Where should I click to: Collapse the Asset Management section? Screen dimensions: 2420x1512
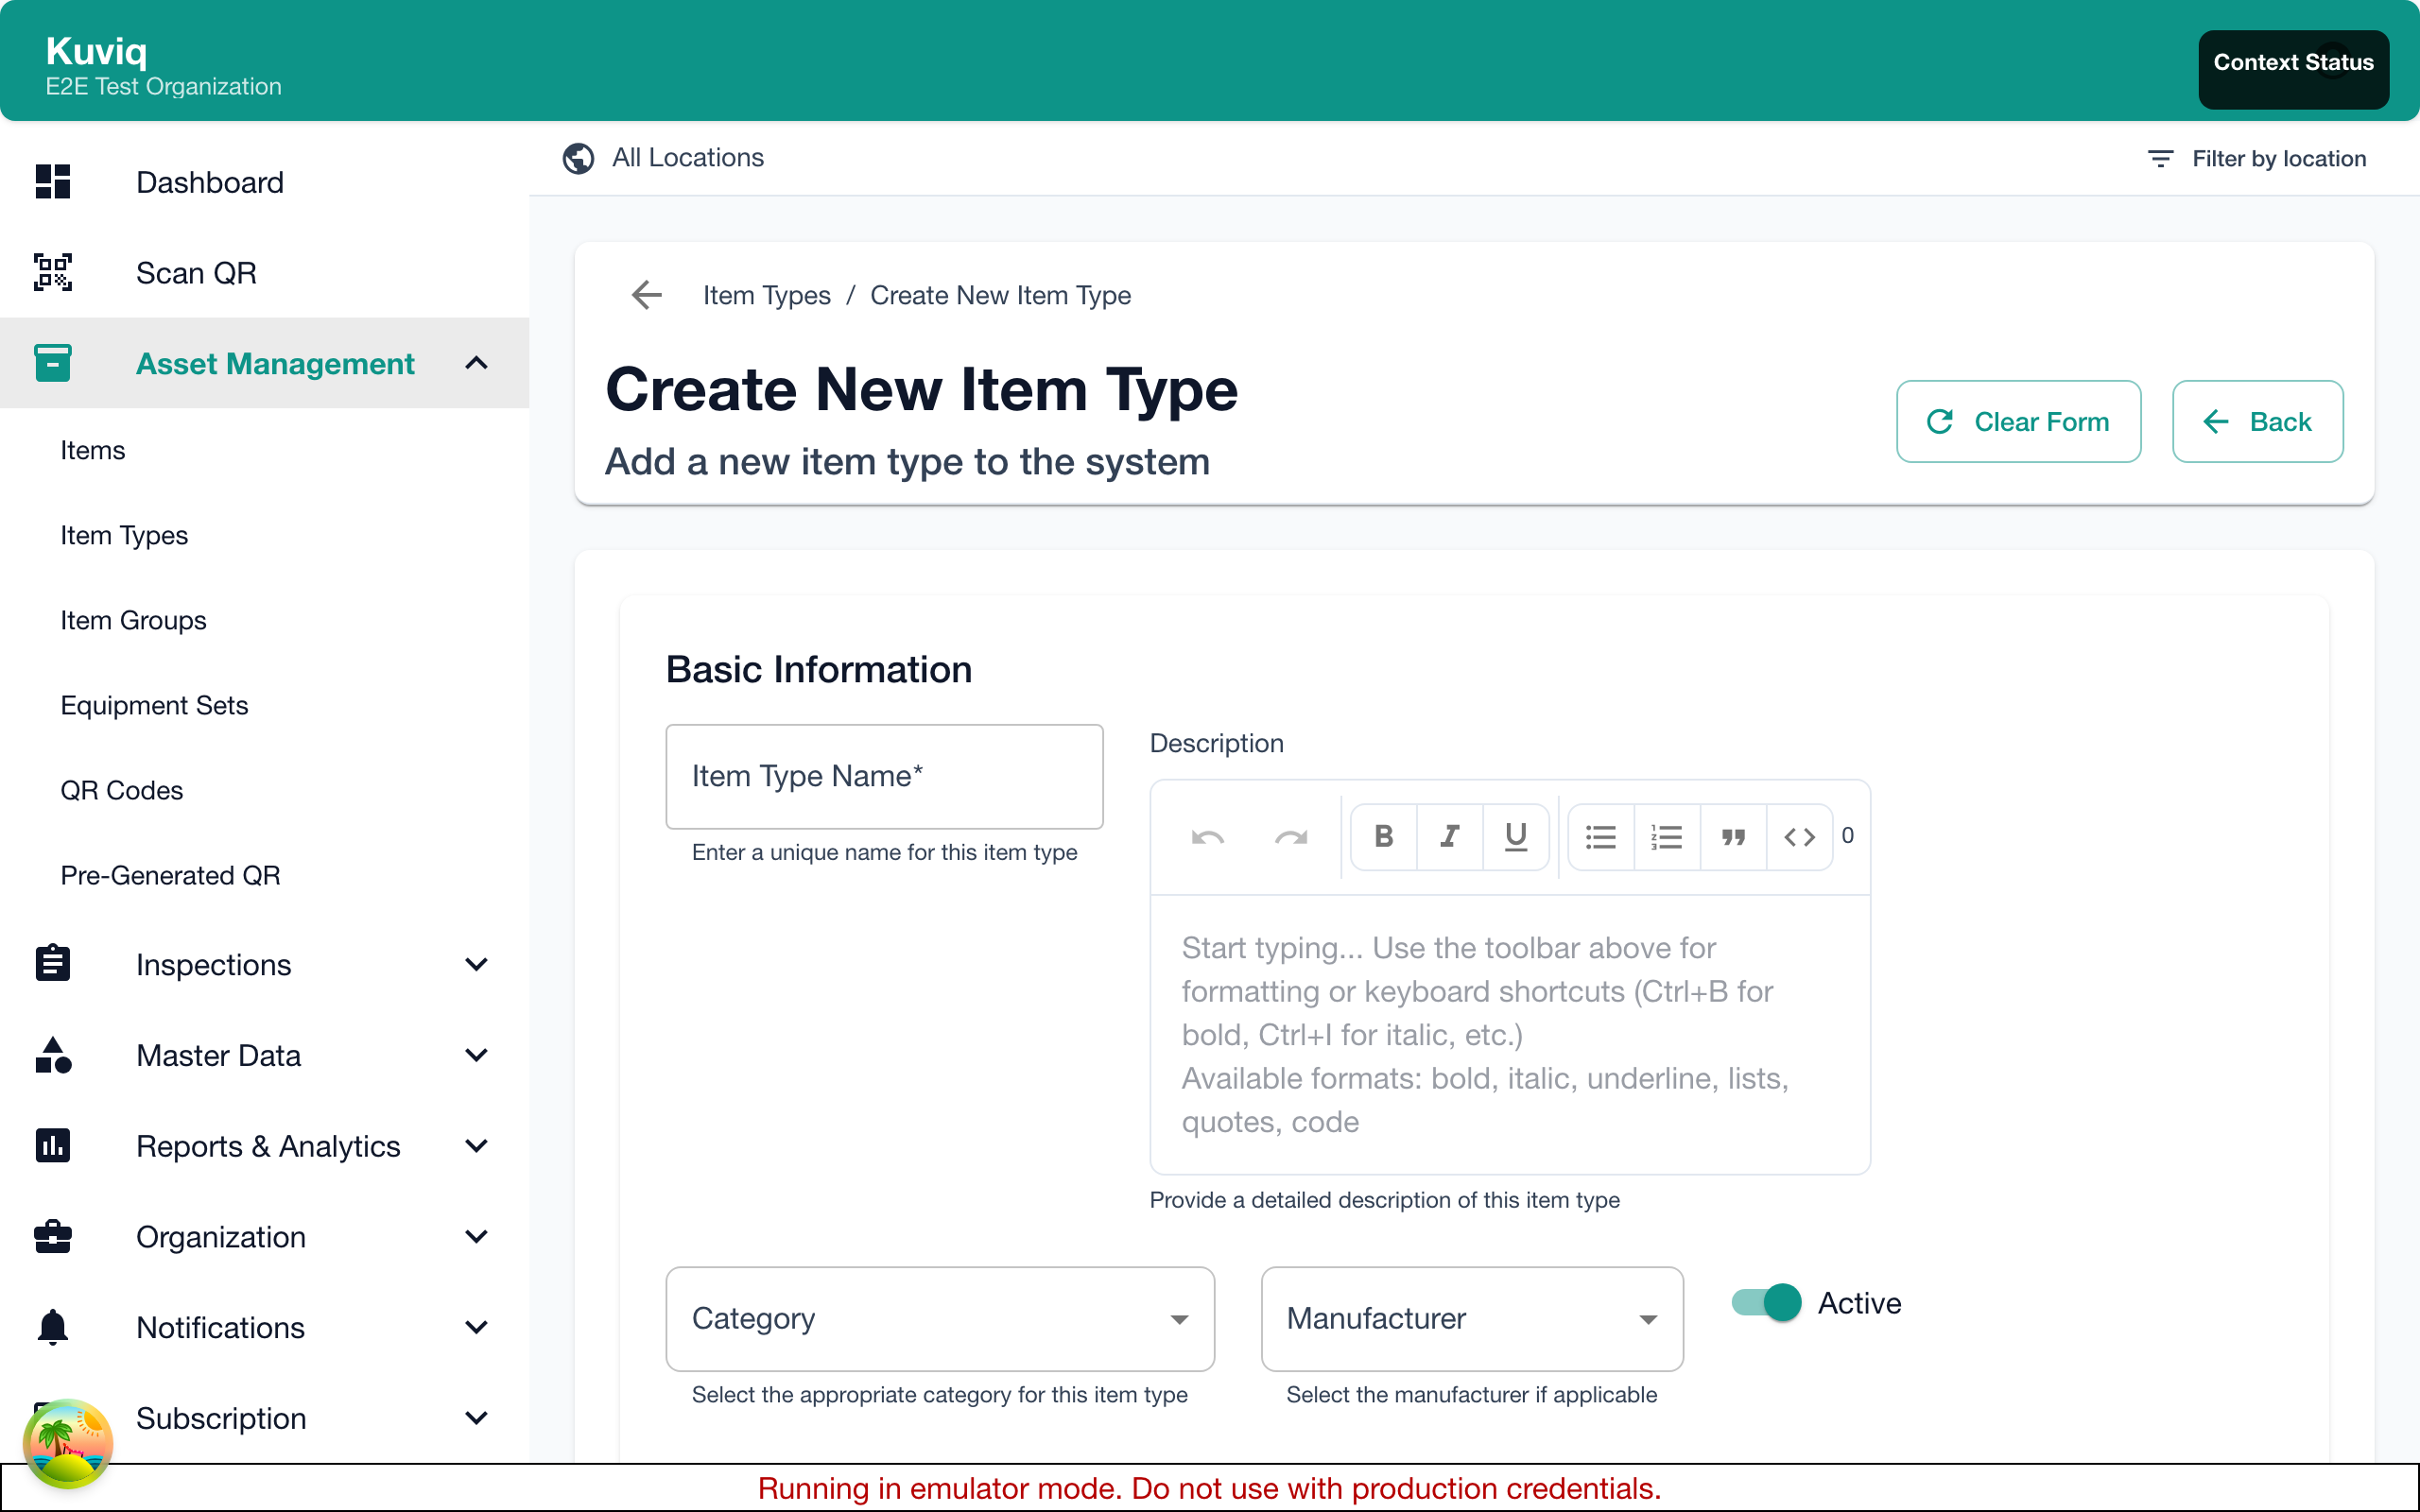(476, 363)
